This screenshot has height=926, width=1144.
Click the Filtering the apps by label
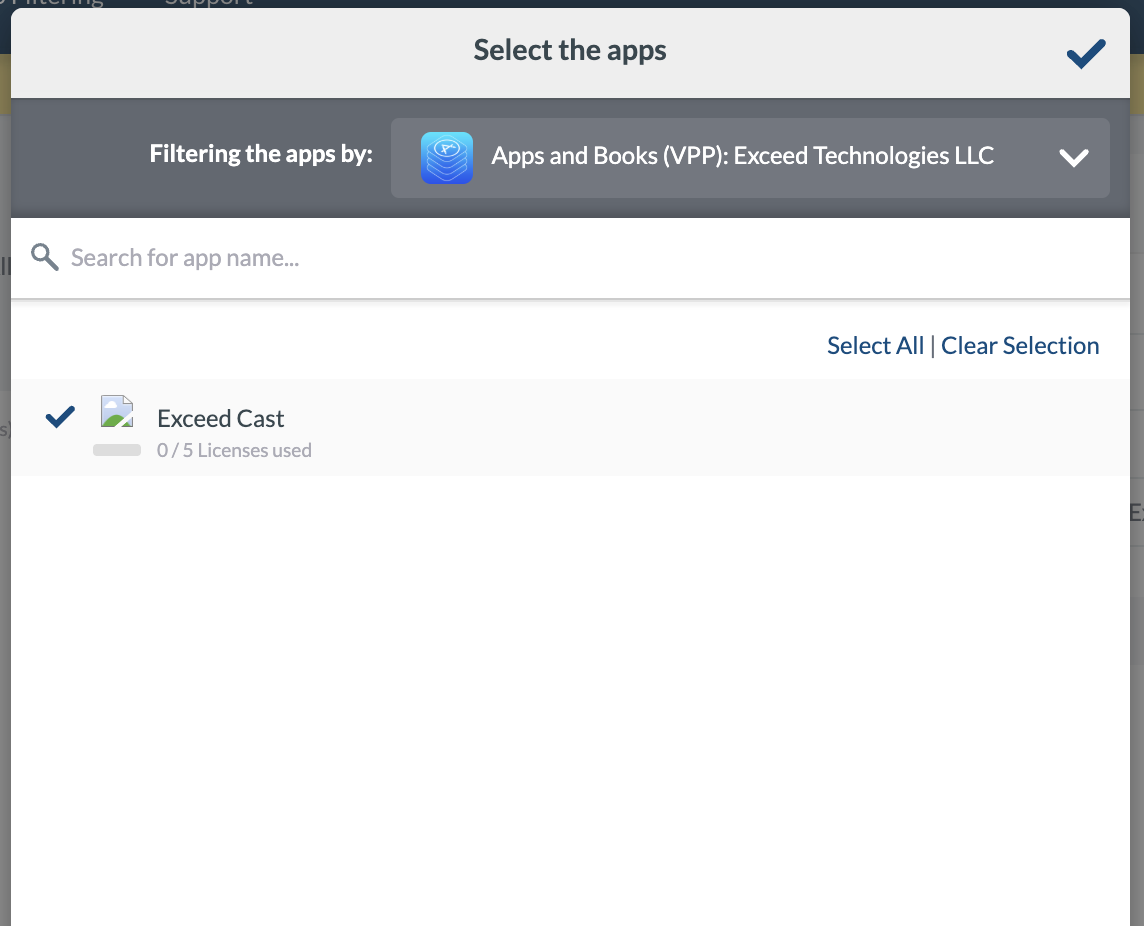tap(261, 154)
